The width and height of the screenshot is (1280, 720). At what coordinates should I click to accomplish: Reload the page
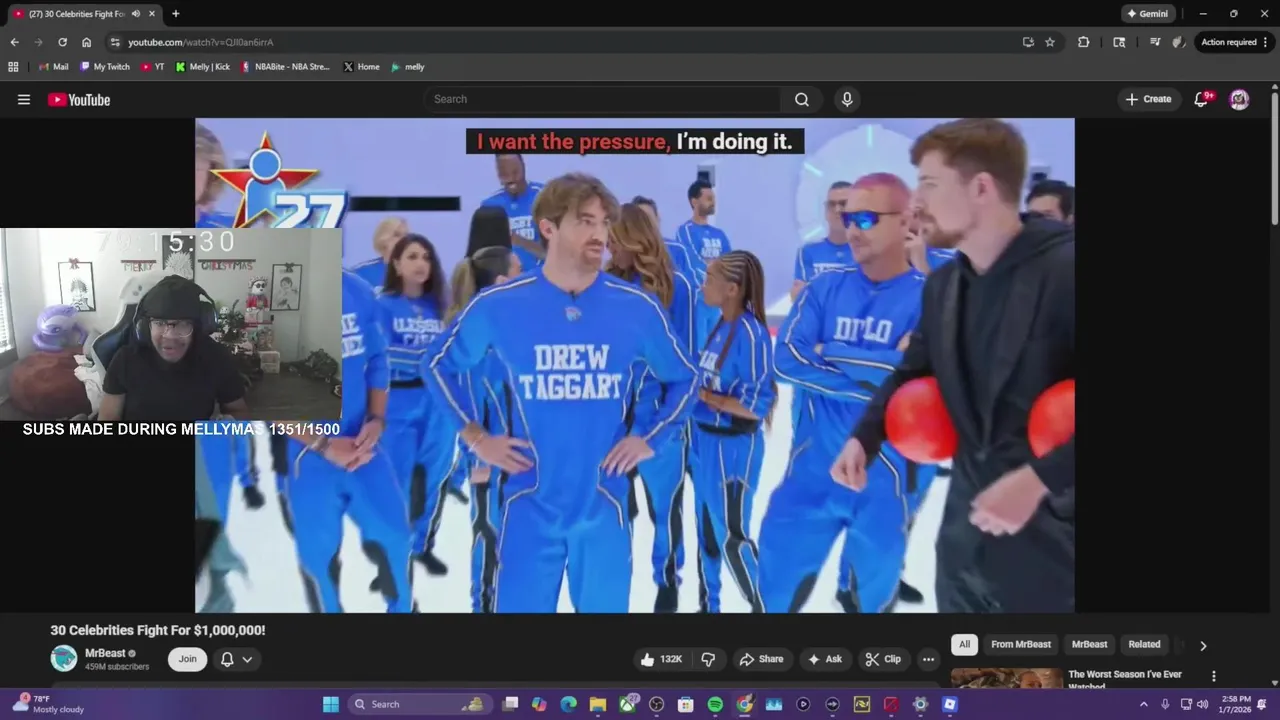(62, 42)
